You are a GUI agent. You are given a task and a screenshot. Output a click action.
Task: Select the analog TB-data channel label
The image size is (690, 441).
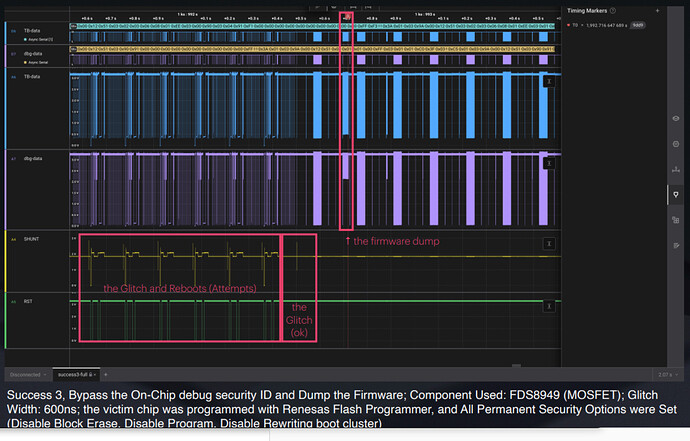coord(32,77)
